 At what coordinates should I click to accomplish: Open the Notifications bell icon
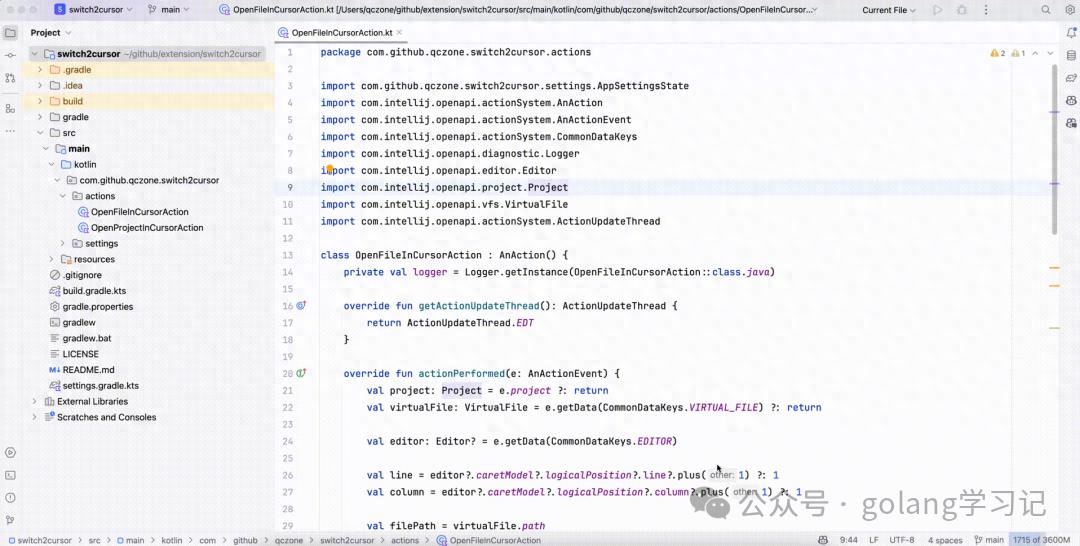coord(1071,32)
